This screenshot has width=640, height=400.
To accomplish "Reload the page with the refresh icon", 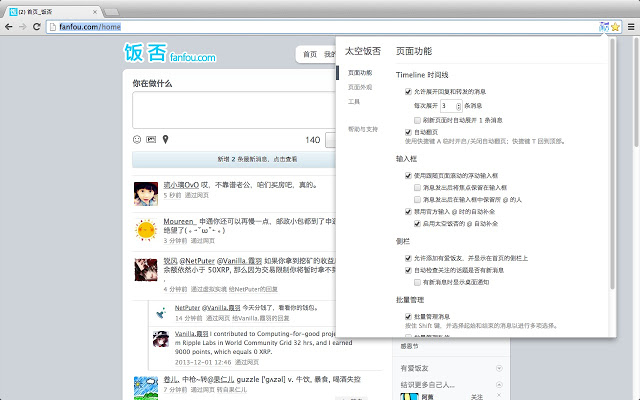I will tap(37, 27).
